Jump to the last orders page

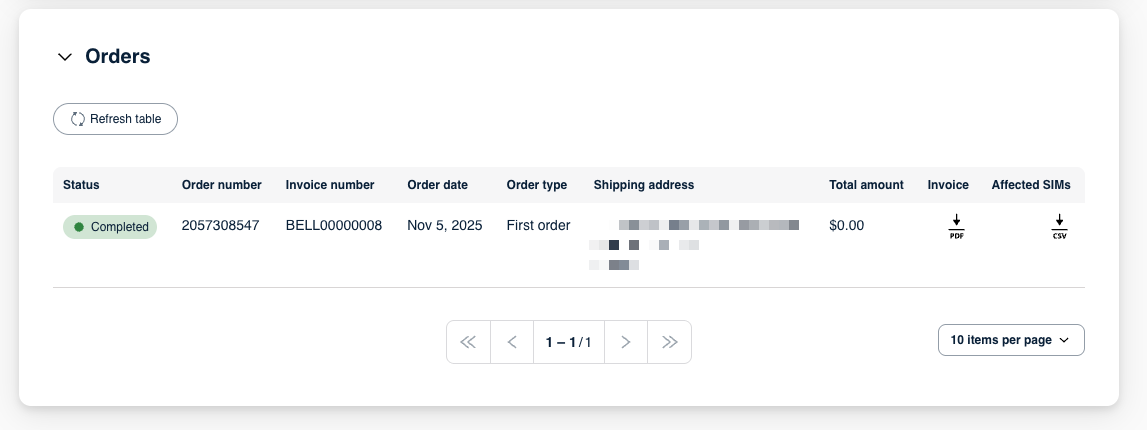(670, 342)
